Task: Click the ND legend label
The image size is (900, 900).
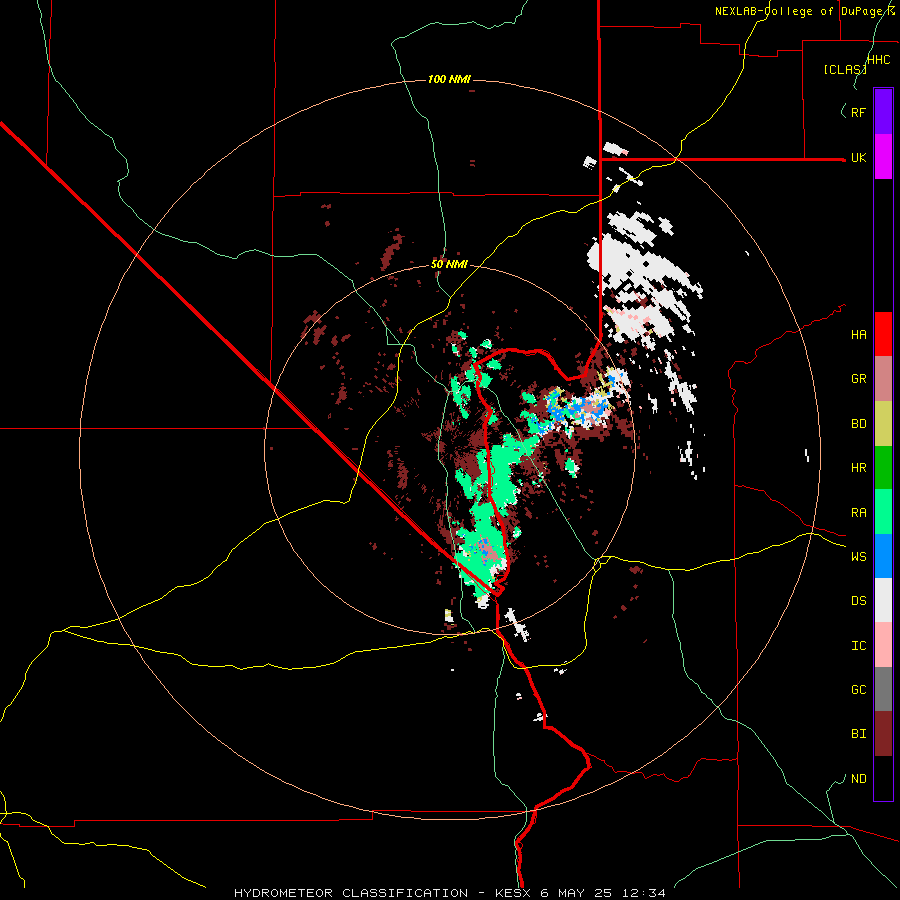Action: pos(858,779)
